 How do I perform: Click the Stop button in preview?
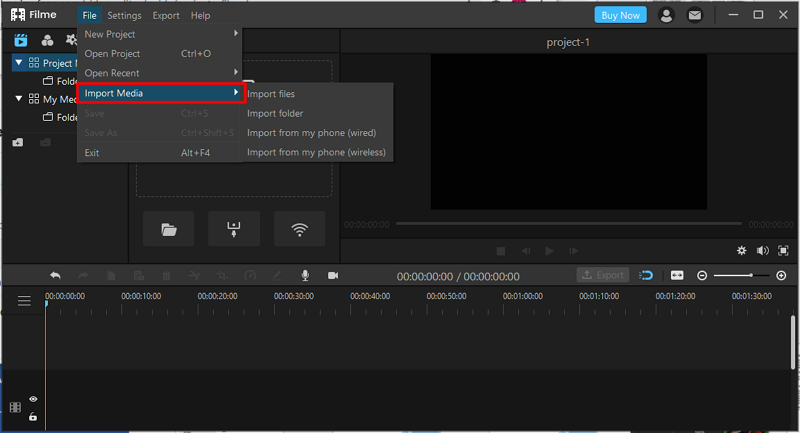pos(501,251)
